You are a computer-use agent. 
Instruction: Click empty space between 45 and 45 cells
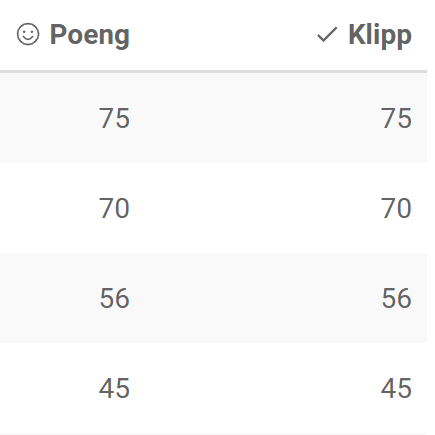255,388
